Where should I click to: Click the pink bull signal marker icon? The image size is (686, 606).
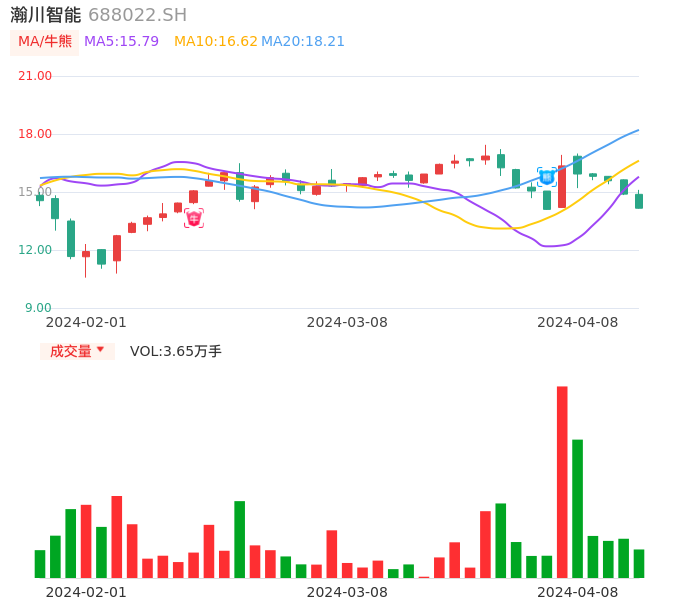tap(194, 218)
